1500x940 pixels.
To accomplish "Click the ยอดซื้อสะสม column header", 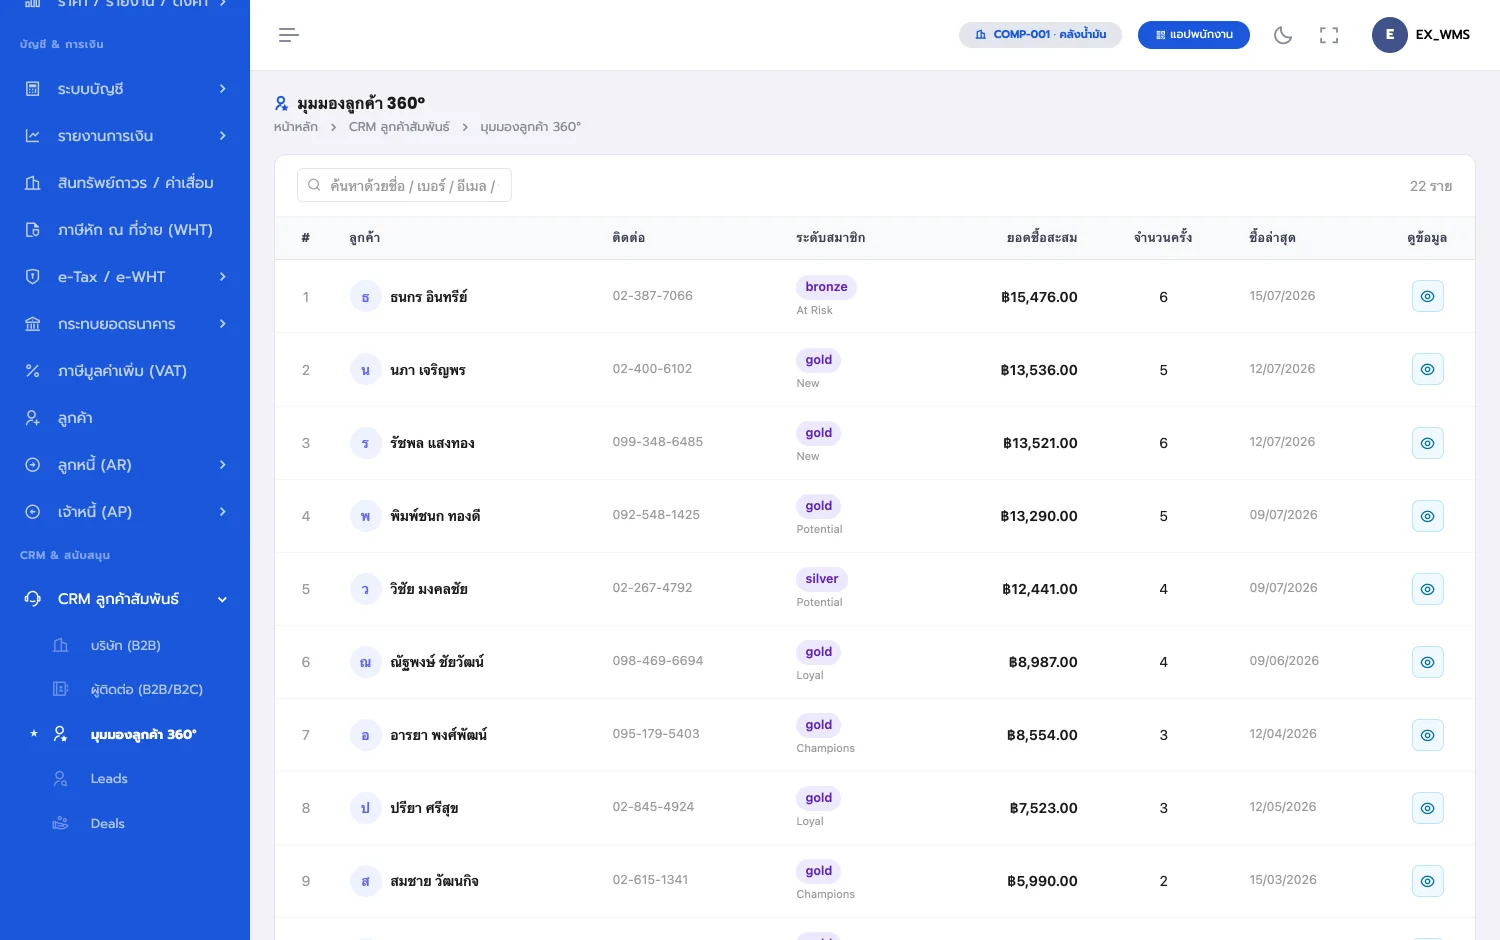I will (1042, 238).
